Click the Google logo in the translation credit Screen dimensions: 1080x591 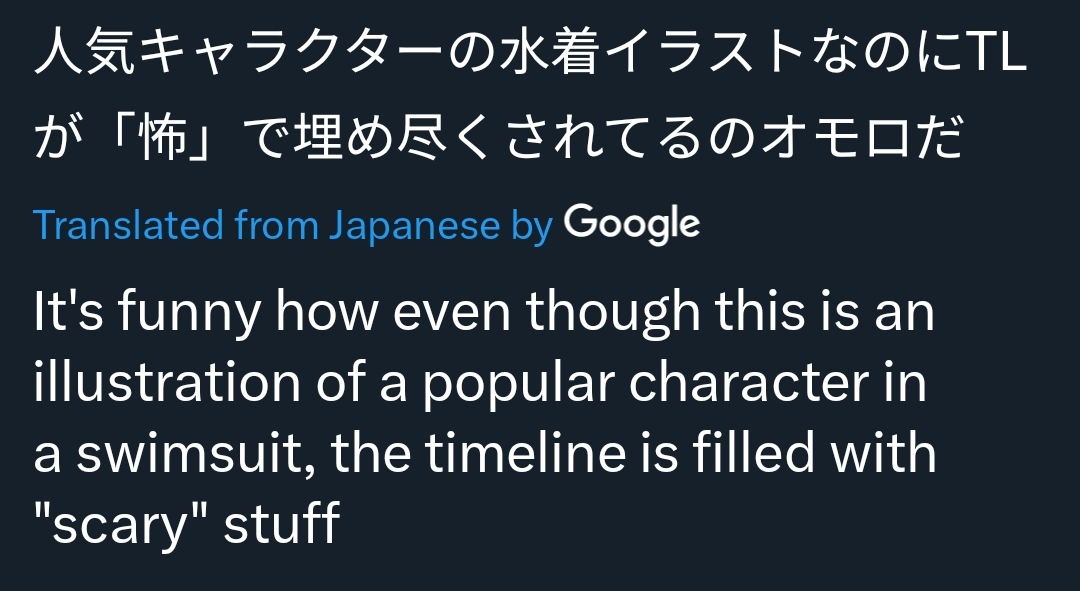(x=632, y=225)
